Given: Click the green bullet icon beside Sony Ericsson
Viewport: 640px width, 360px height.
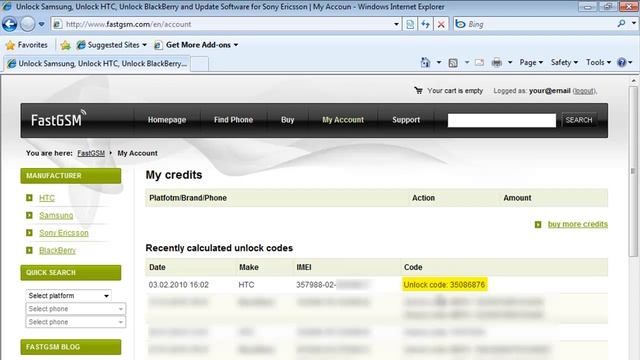Looking at the screenshot, I should pyautogui.click(x=29, y=233).
